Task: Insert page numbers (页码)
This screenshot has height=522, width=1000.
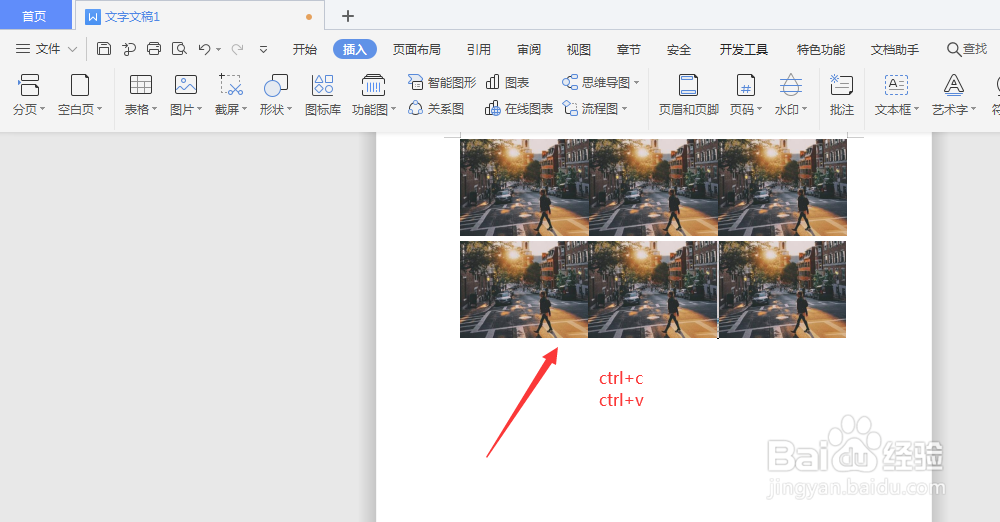Action: click(746, 94)
